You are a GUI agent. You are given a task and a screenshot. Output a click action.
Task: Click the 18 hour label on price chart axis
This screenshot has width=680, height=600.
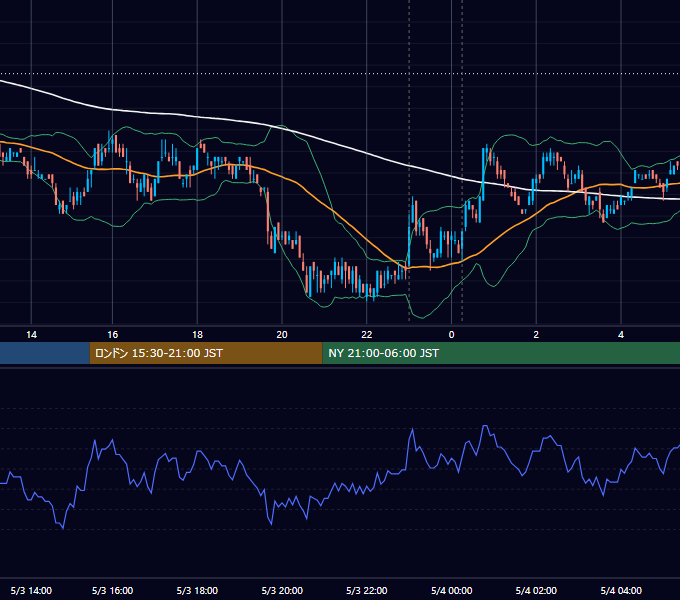tap(197, 335)
